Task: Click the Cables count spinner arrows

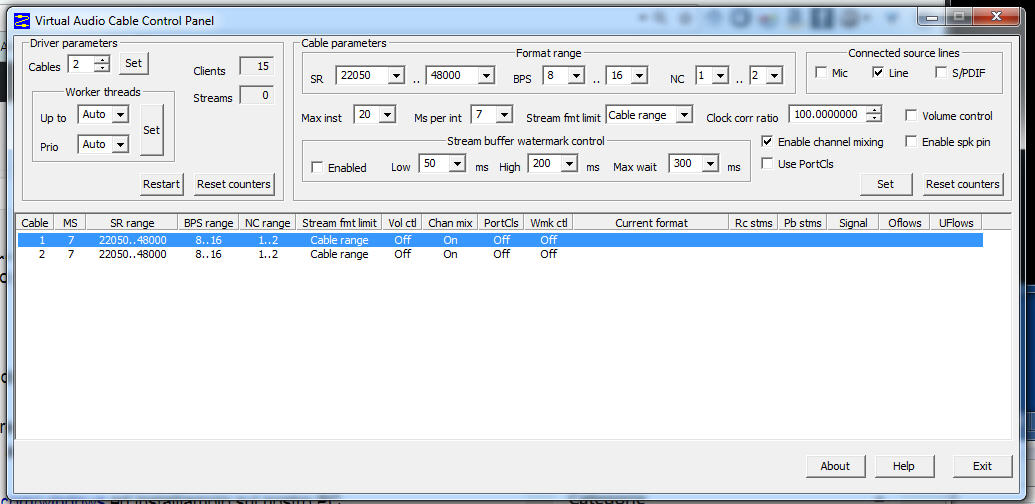Action: pos(102,64)
